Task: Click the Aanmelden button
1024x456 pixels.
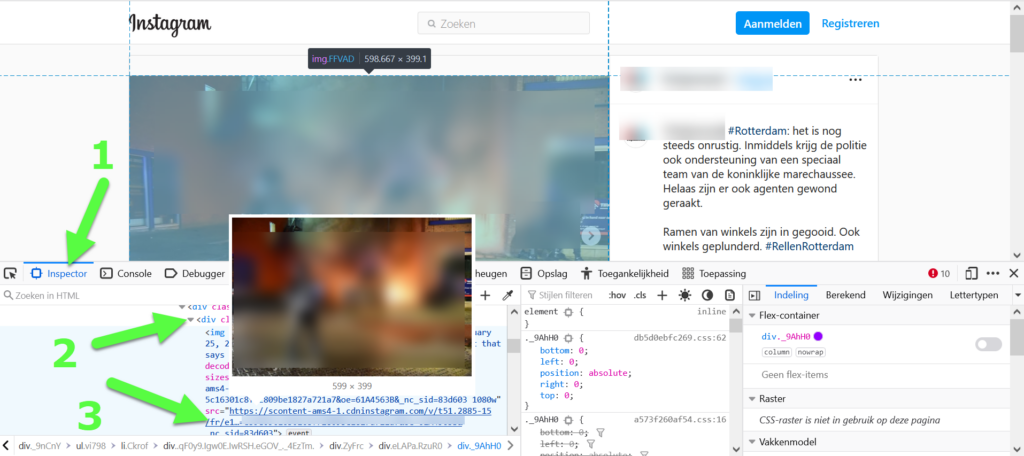Action: pos(773,24)
